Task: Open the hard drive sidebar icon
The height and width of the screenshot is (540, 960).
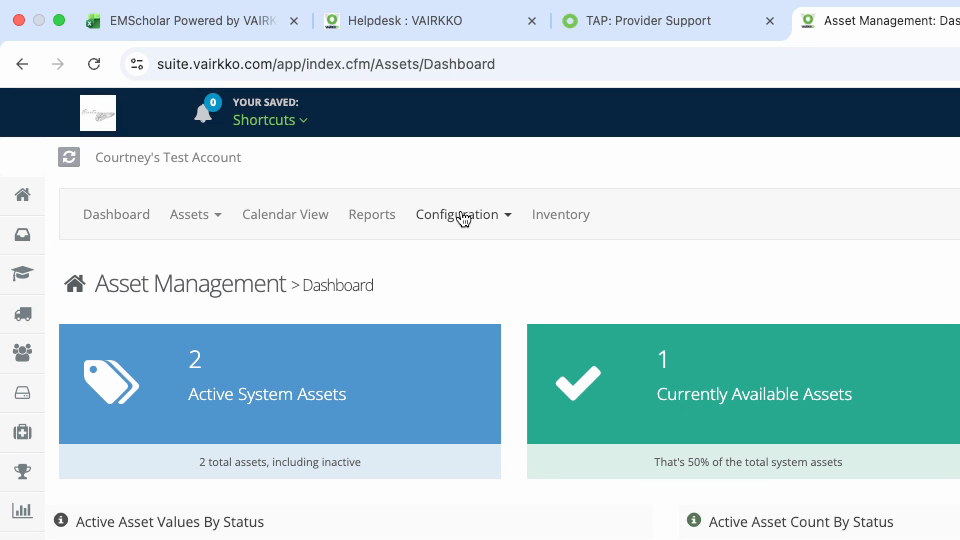Action: tap(23, 393)
